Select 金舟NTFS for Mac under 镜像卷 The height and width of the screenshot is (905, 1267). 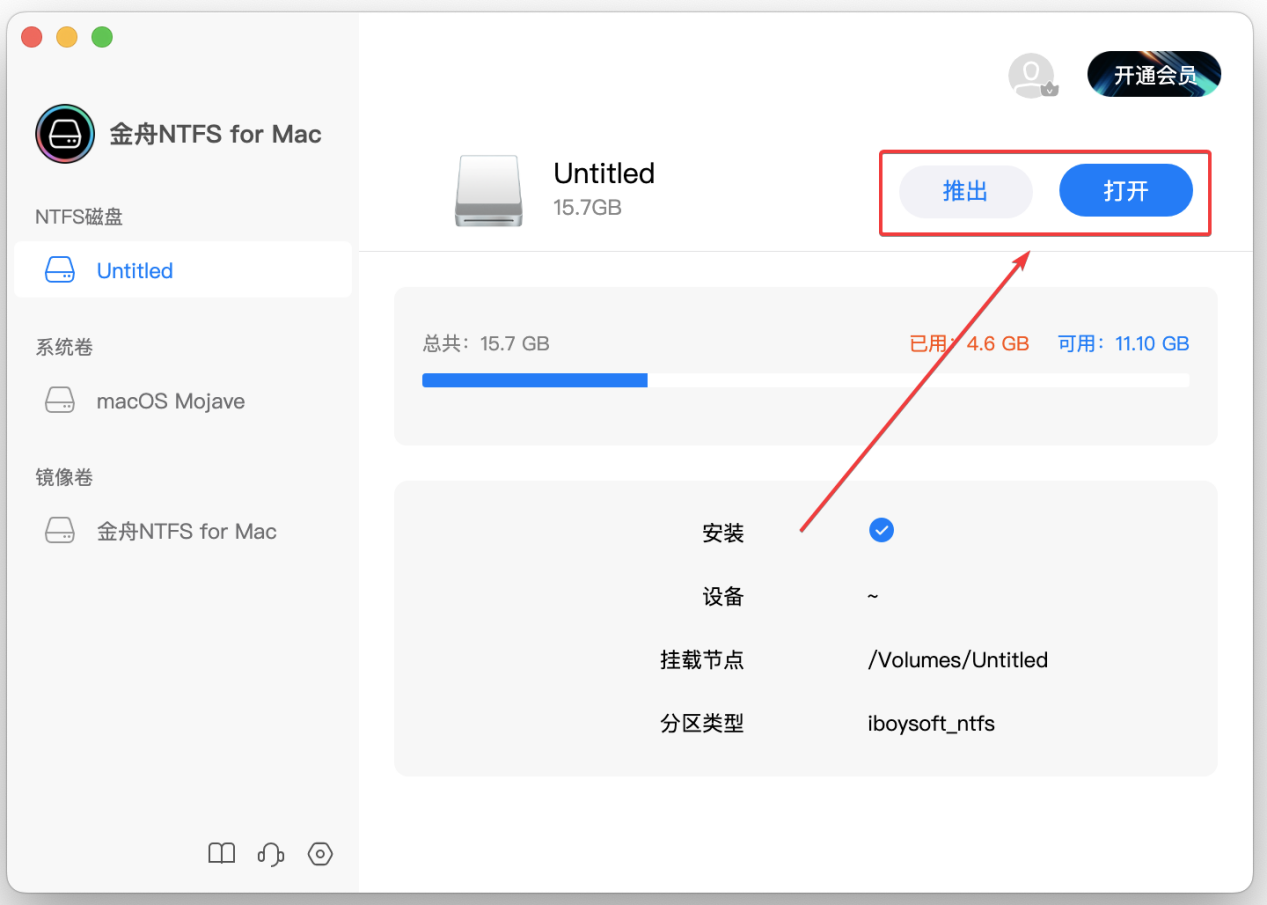(x=183, y=531)
